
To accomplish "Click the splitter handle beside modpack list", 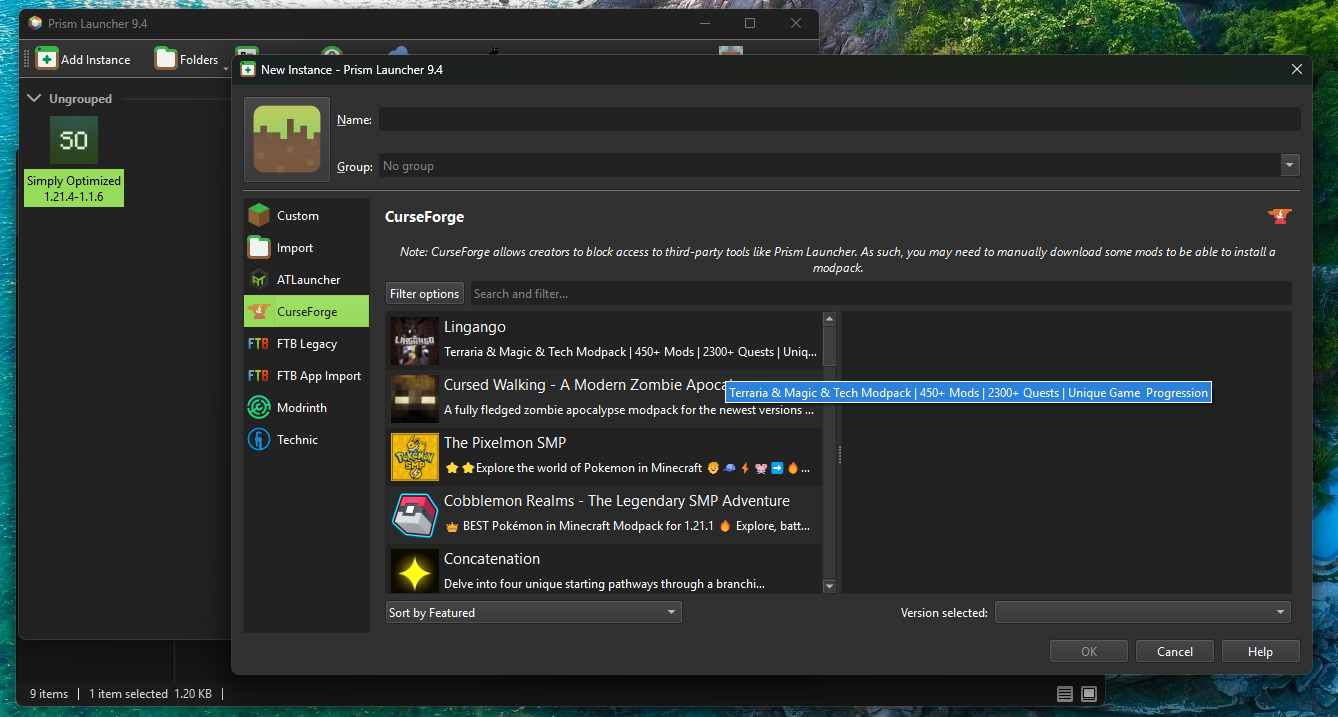I will [839, 454].
